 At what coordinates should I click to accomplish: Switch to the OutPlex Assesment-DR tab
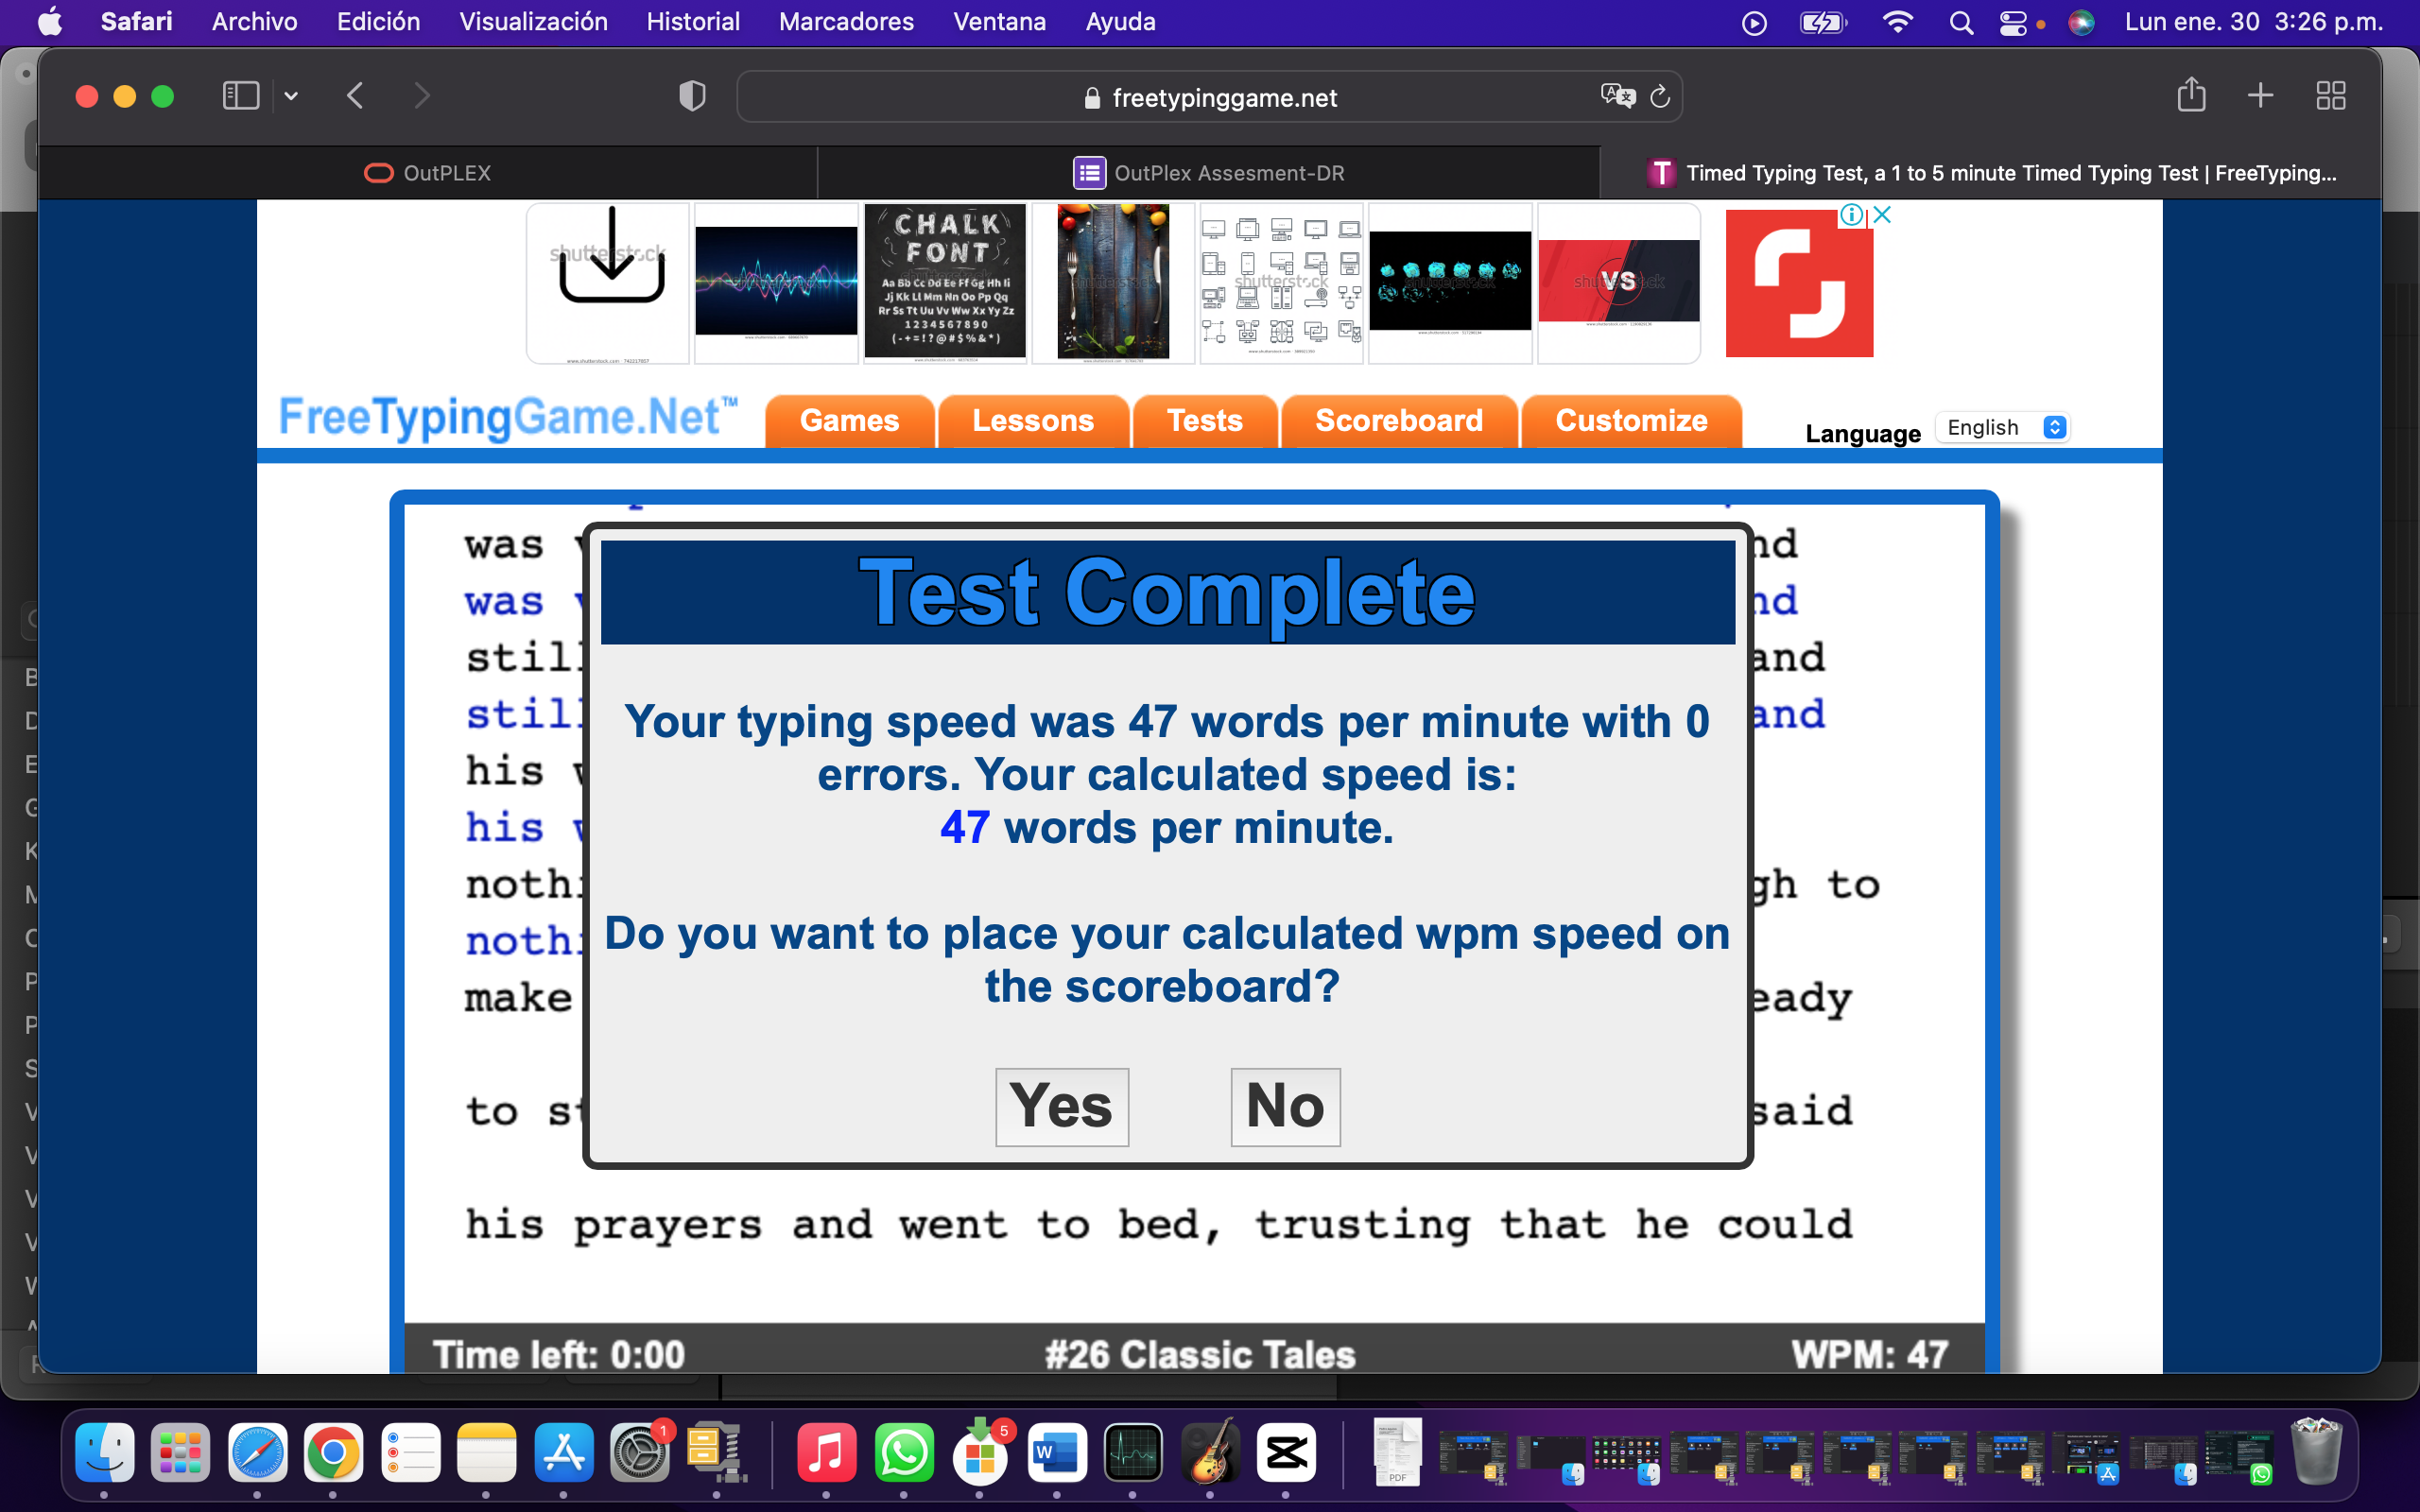tap(1208, 173)
